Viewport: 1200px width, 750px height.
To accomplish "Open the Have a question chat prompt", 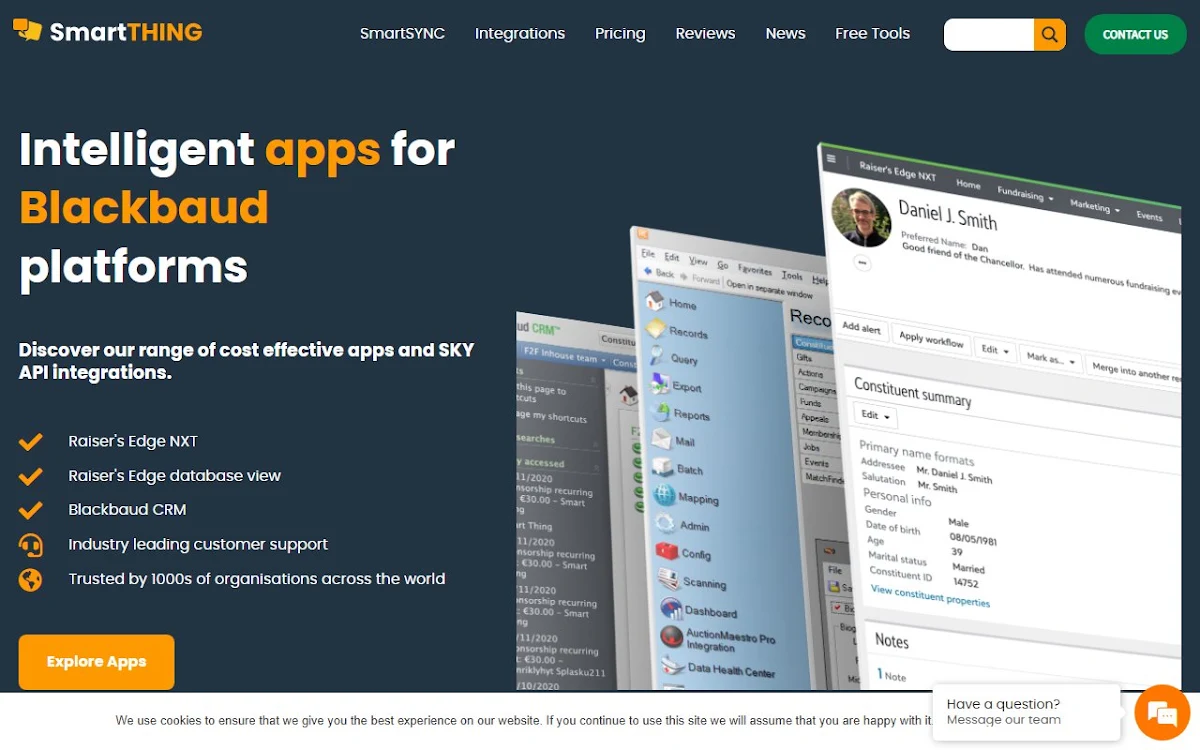I will (x=1025, y=711).
